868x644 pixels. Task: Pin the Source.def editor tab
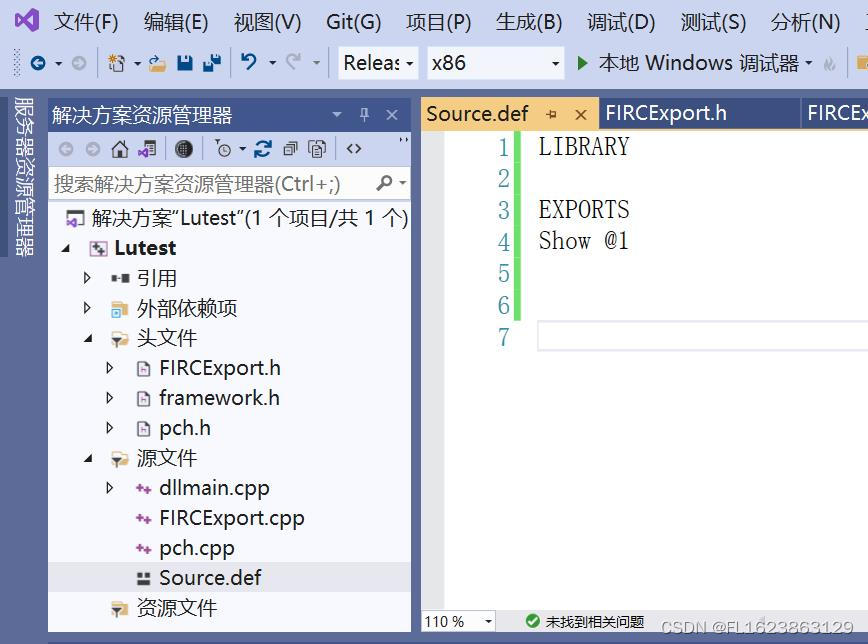pyautogui.click(x=551, y=113)
